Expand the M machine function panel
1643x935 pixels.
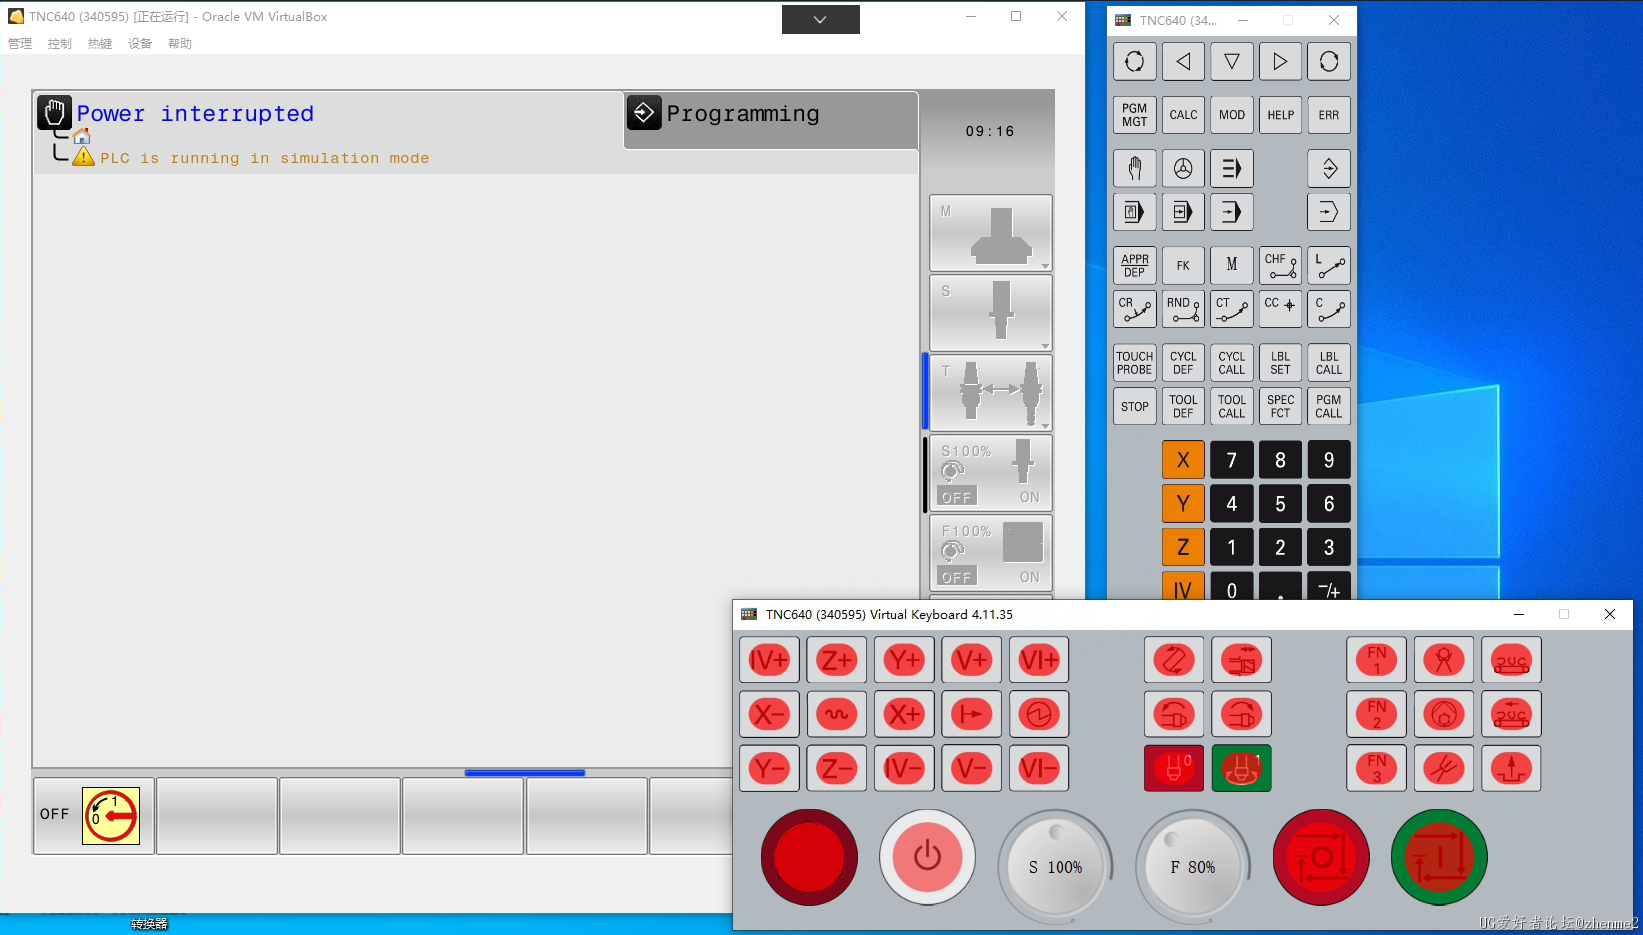(x=990, y=233)
